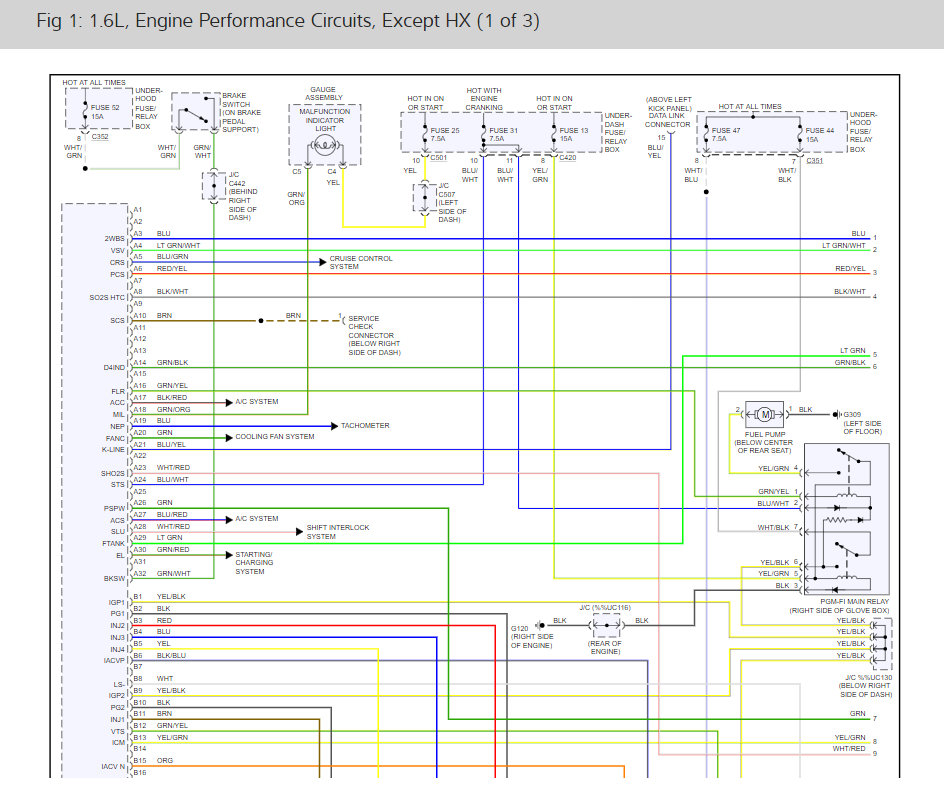The width and height of the screenshot is (944, 809).
Task: Select the Fuse 25 7.5A symbol
Action: pos(424,132)
